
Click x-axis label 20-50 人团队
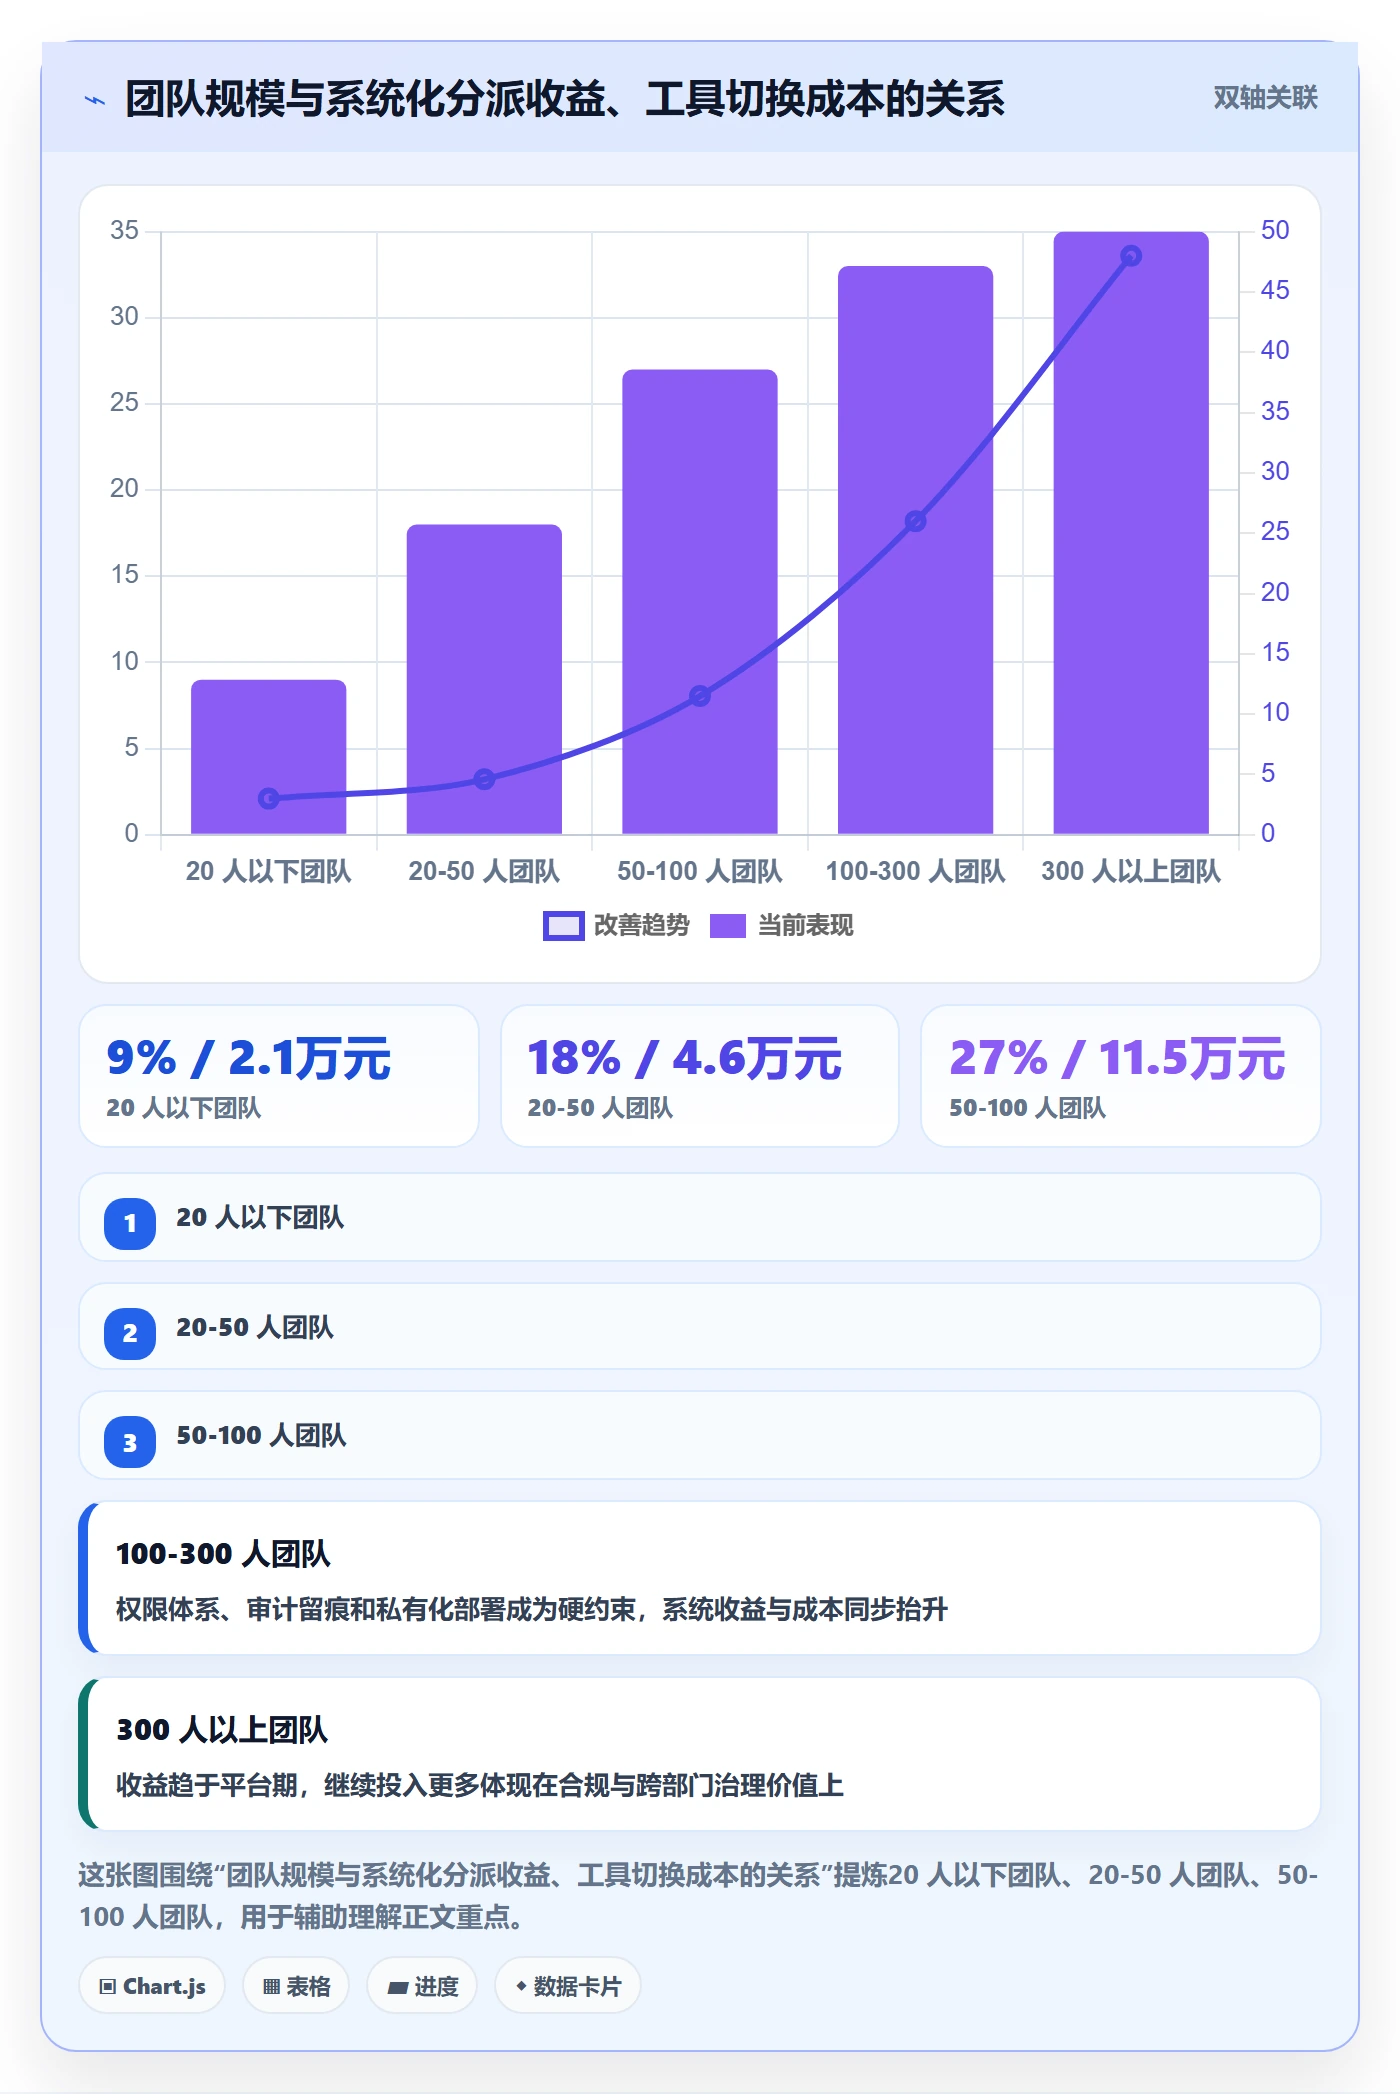(484, 872)
